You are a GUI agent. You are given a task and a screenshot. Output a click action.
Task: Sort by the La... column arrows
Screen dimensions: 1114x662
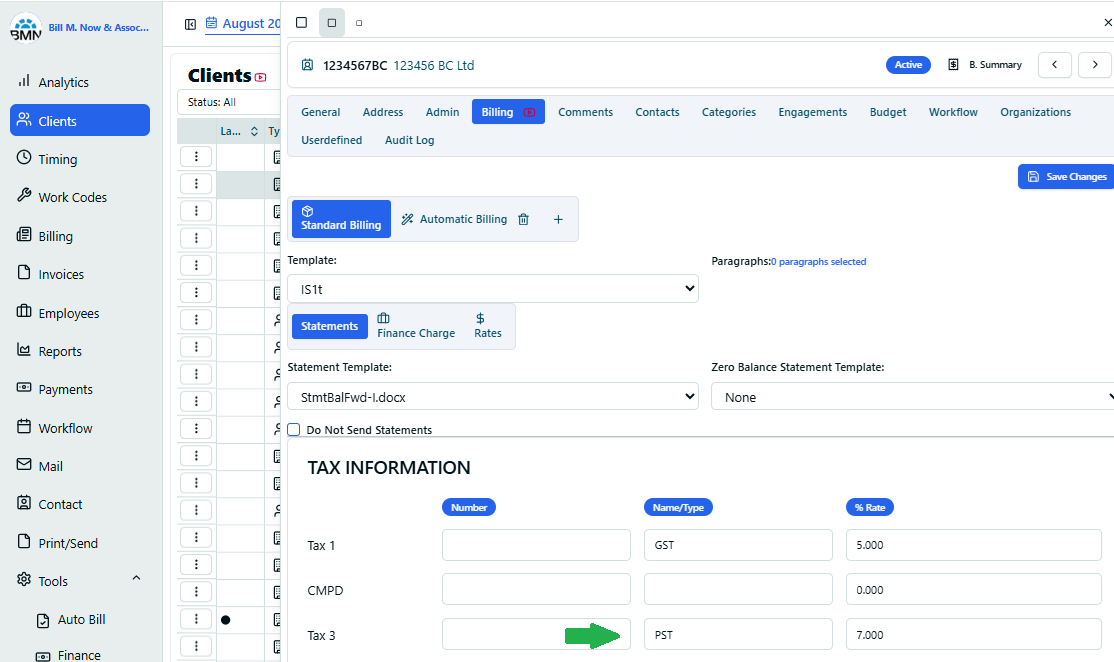254,131
